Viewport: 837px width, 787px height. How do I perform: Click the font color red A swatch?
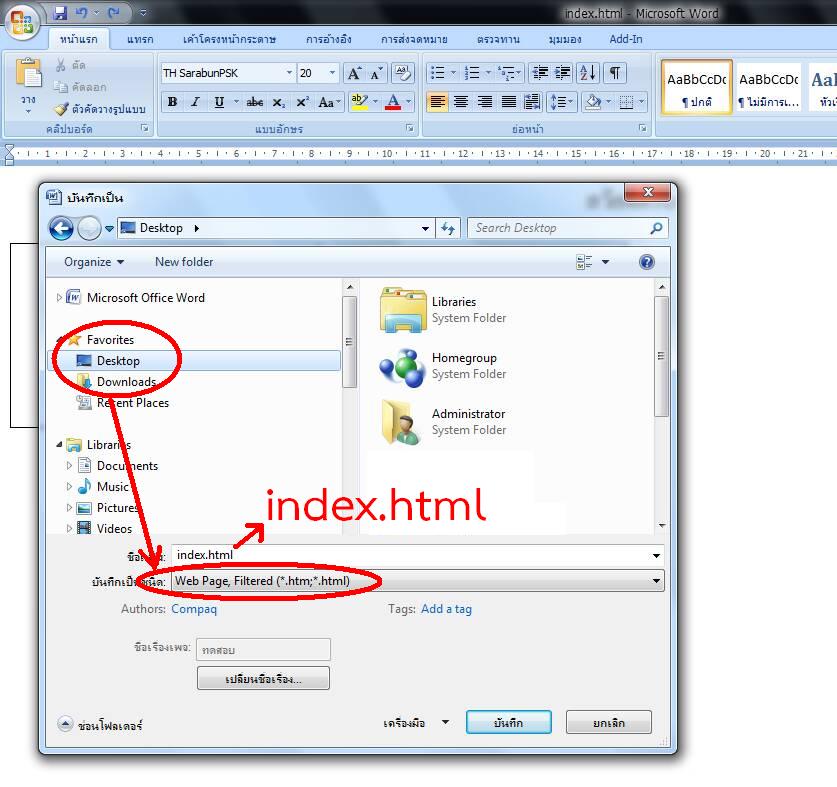393,102
